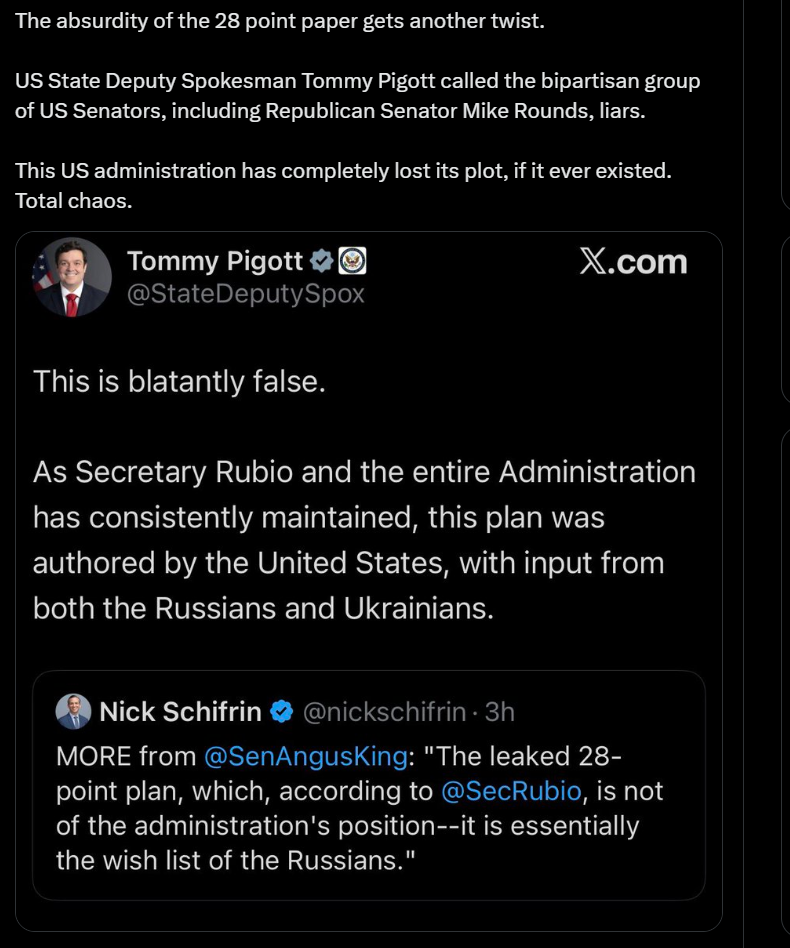Image resolution: width=790 pixels, height=948 pixels.
Task: Click the "Total chaos." line
Action: pos(73,201)
